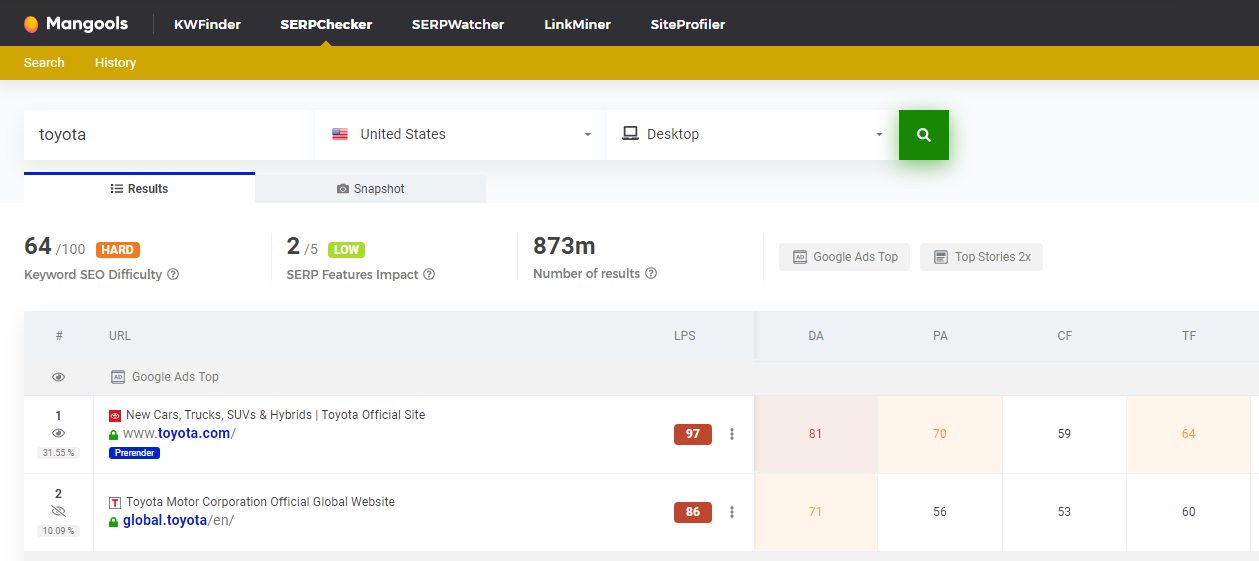Go to LinkMiner

[577, 24]
